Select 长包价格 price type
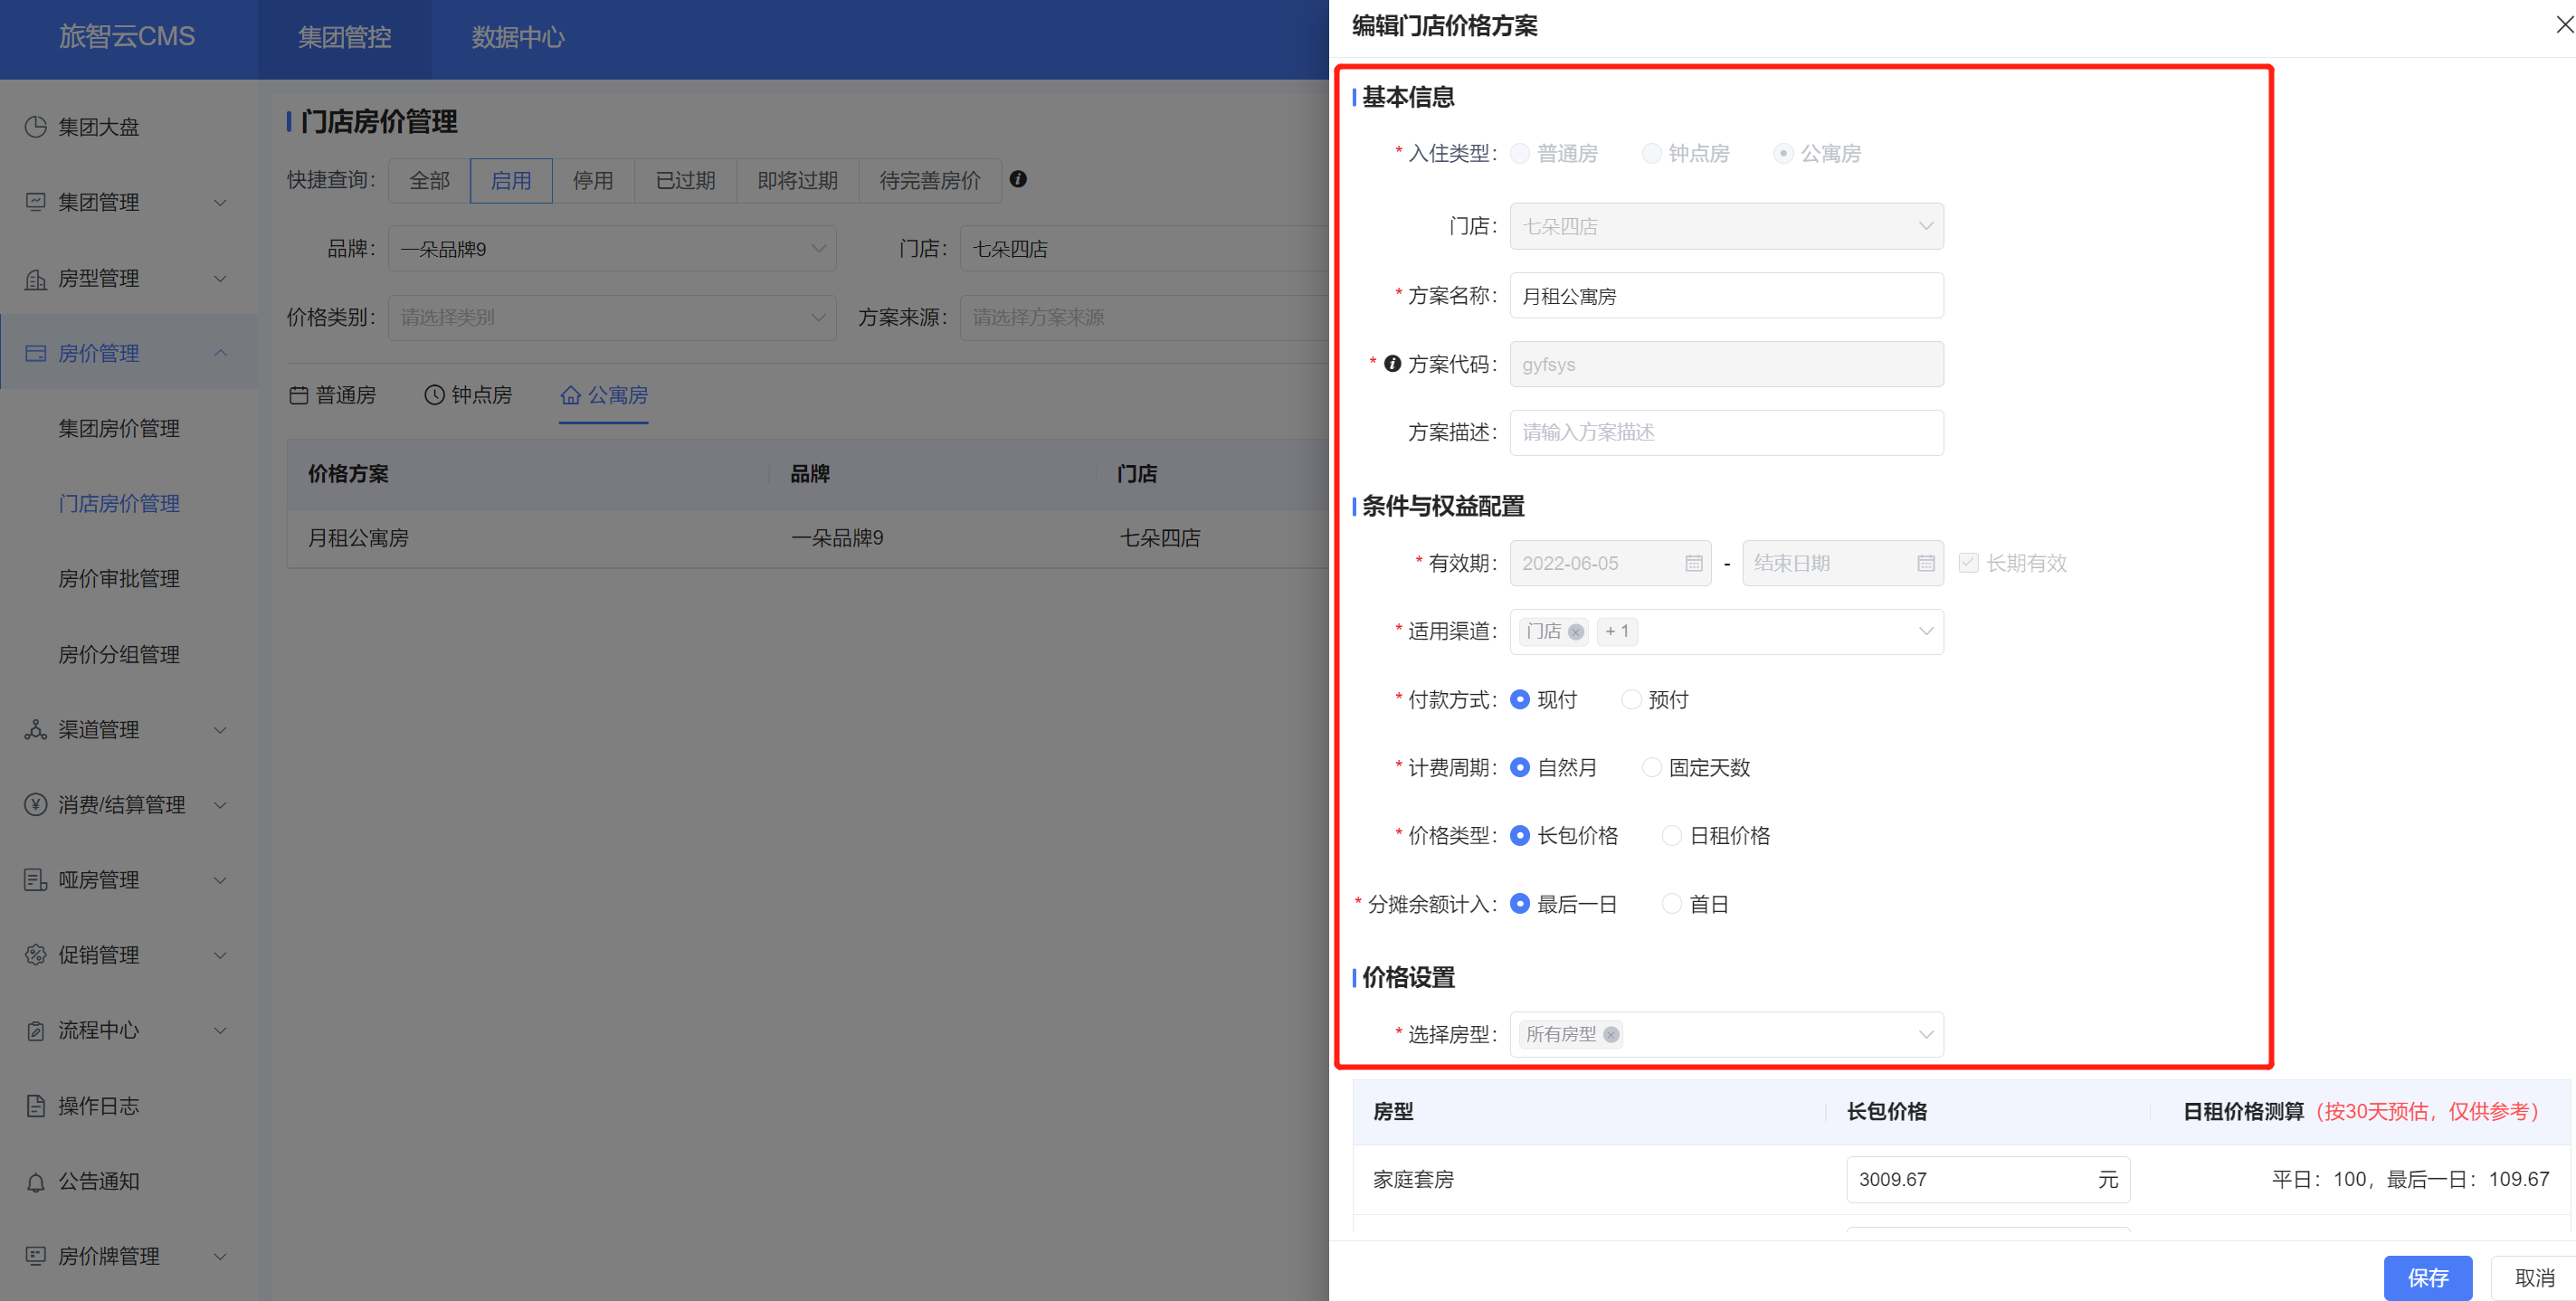This screenshot has width=2576, height=1301. pos(1520,835)
